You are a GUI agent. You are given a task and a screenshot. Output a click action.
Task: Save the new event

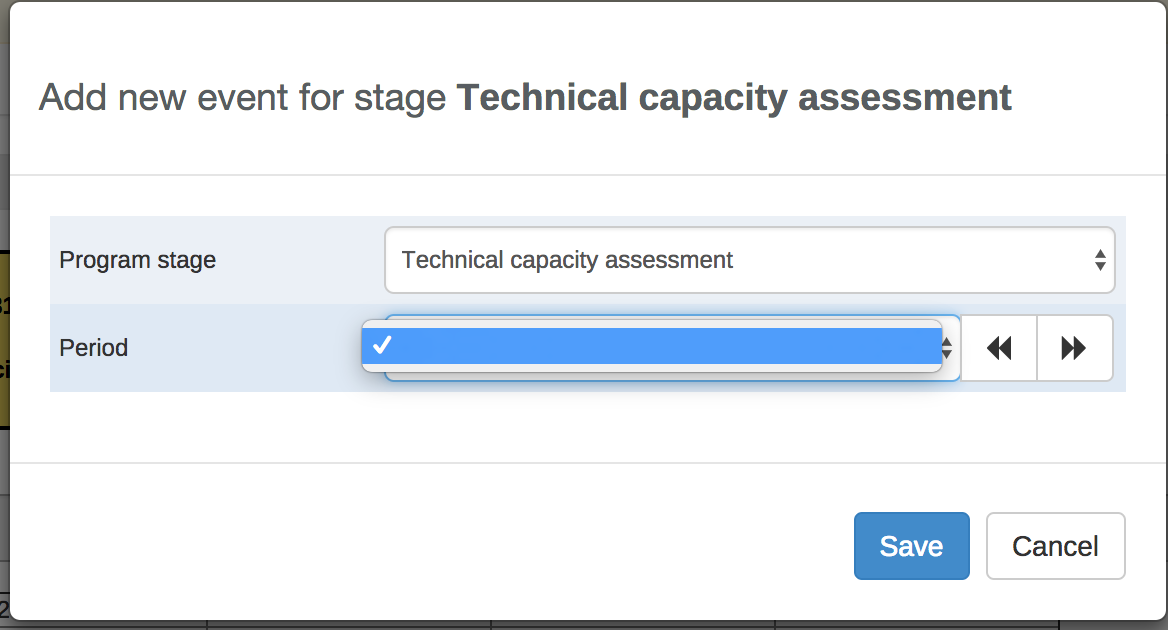[x=911, y=546]
